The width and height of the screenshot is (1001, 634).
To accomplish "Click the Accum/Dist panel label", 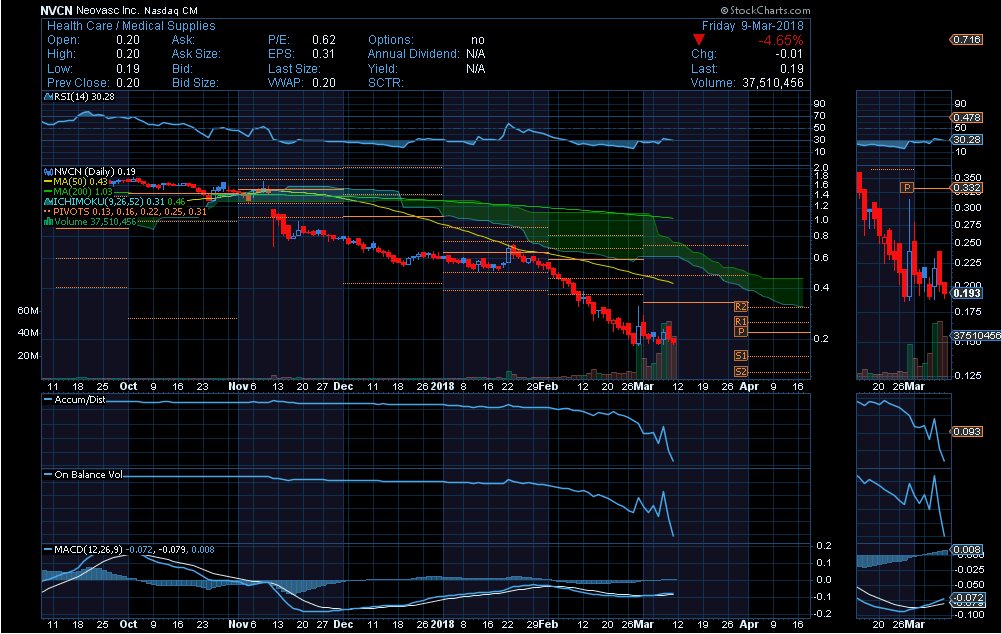I will pos(80,400).
